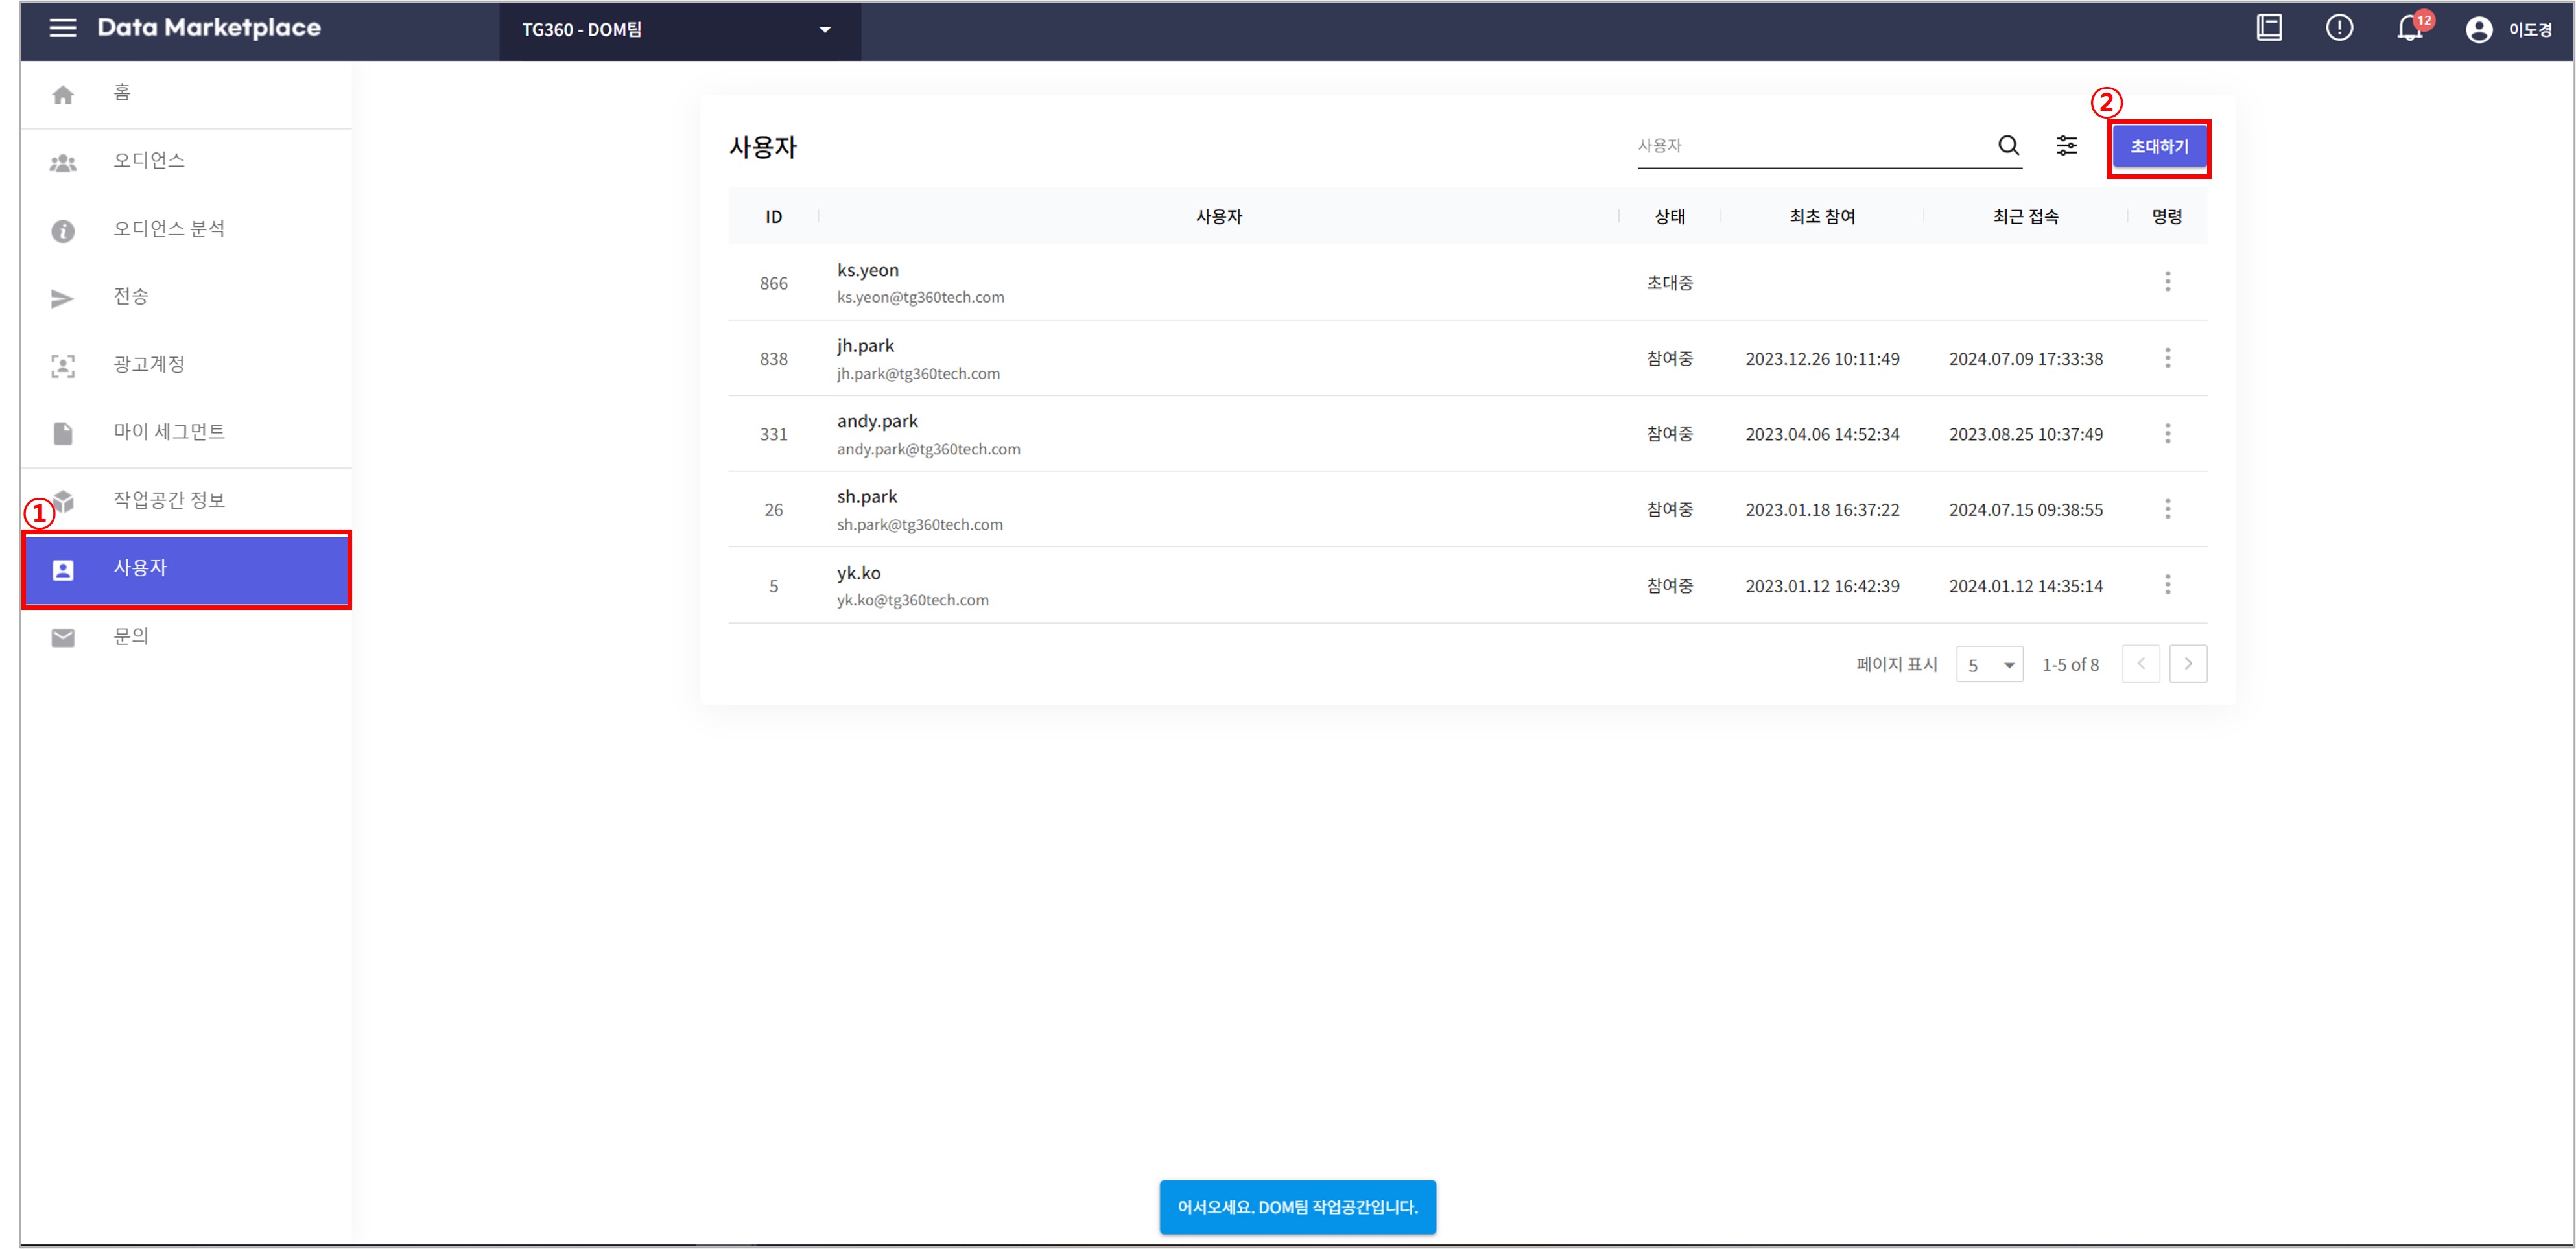Select 마이 세그먼트 in the sidebar

tap(169, 432)
